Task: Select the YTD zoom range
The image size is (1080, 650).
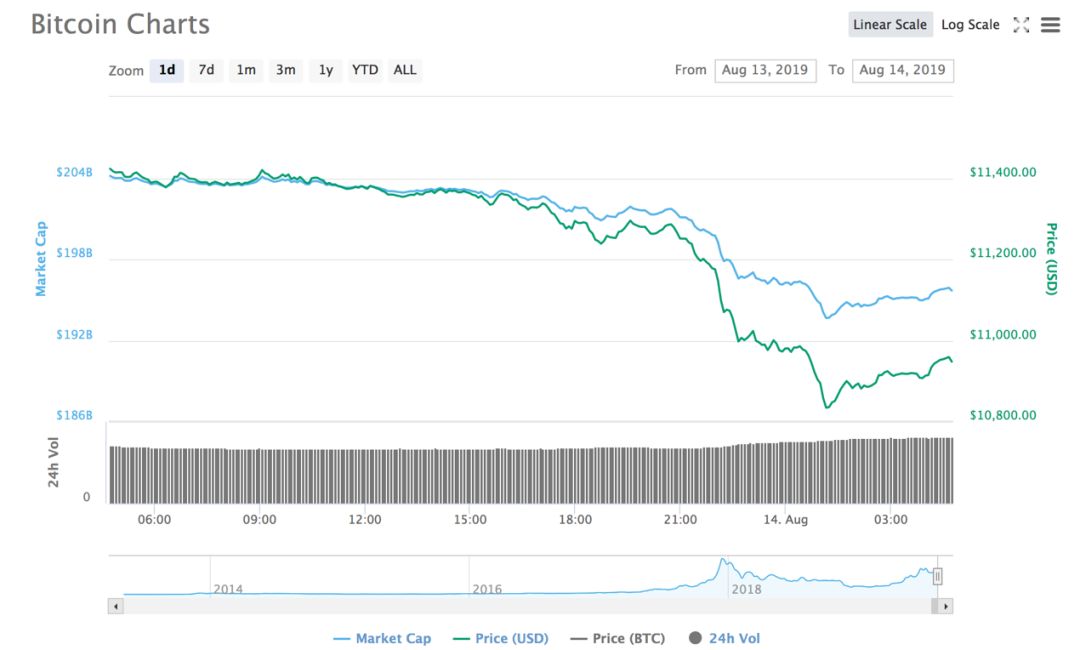Action: 365,70
